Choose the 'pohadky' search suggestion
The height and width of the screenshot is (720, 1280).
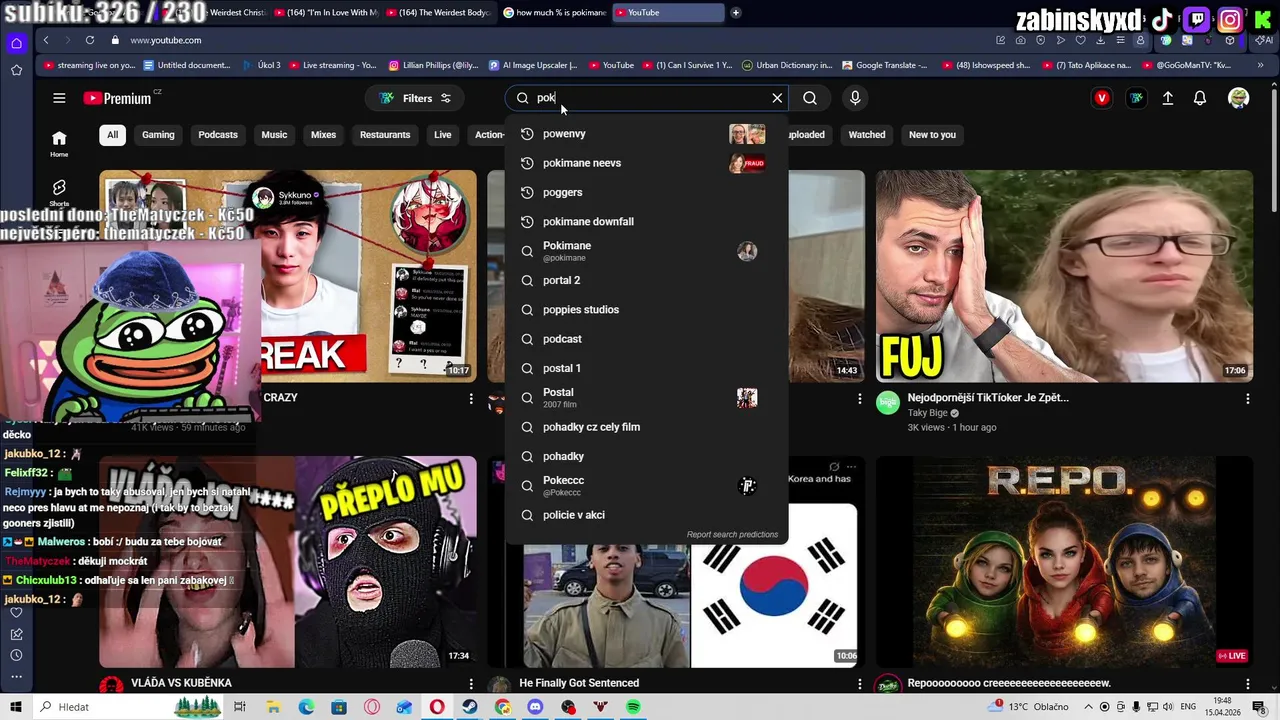pos(646,456)
